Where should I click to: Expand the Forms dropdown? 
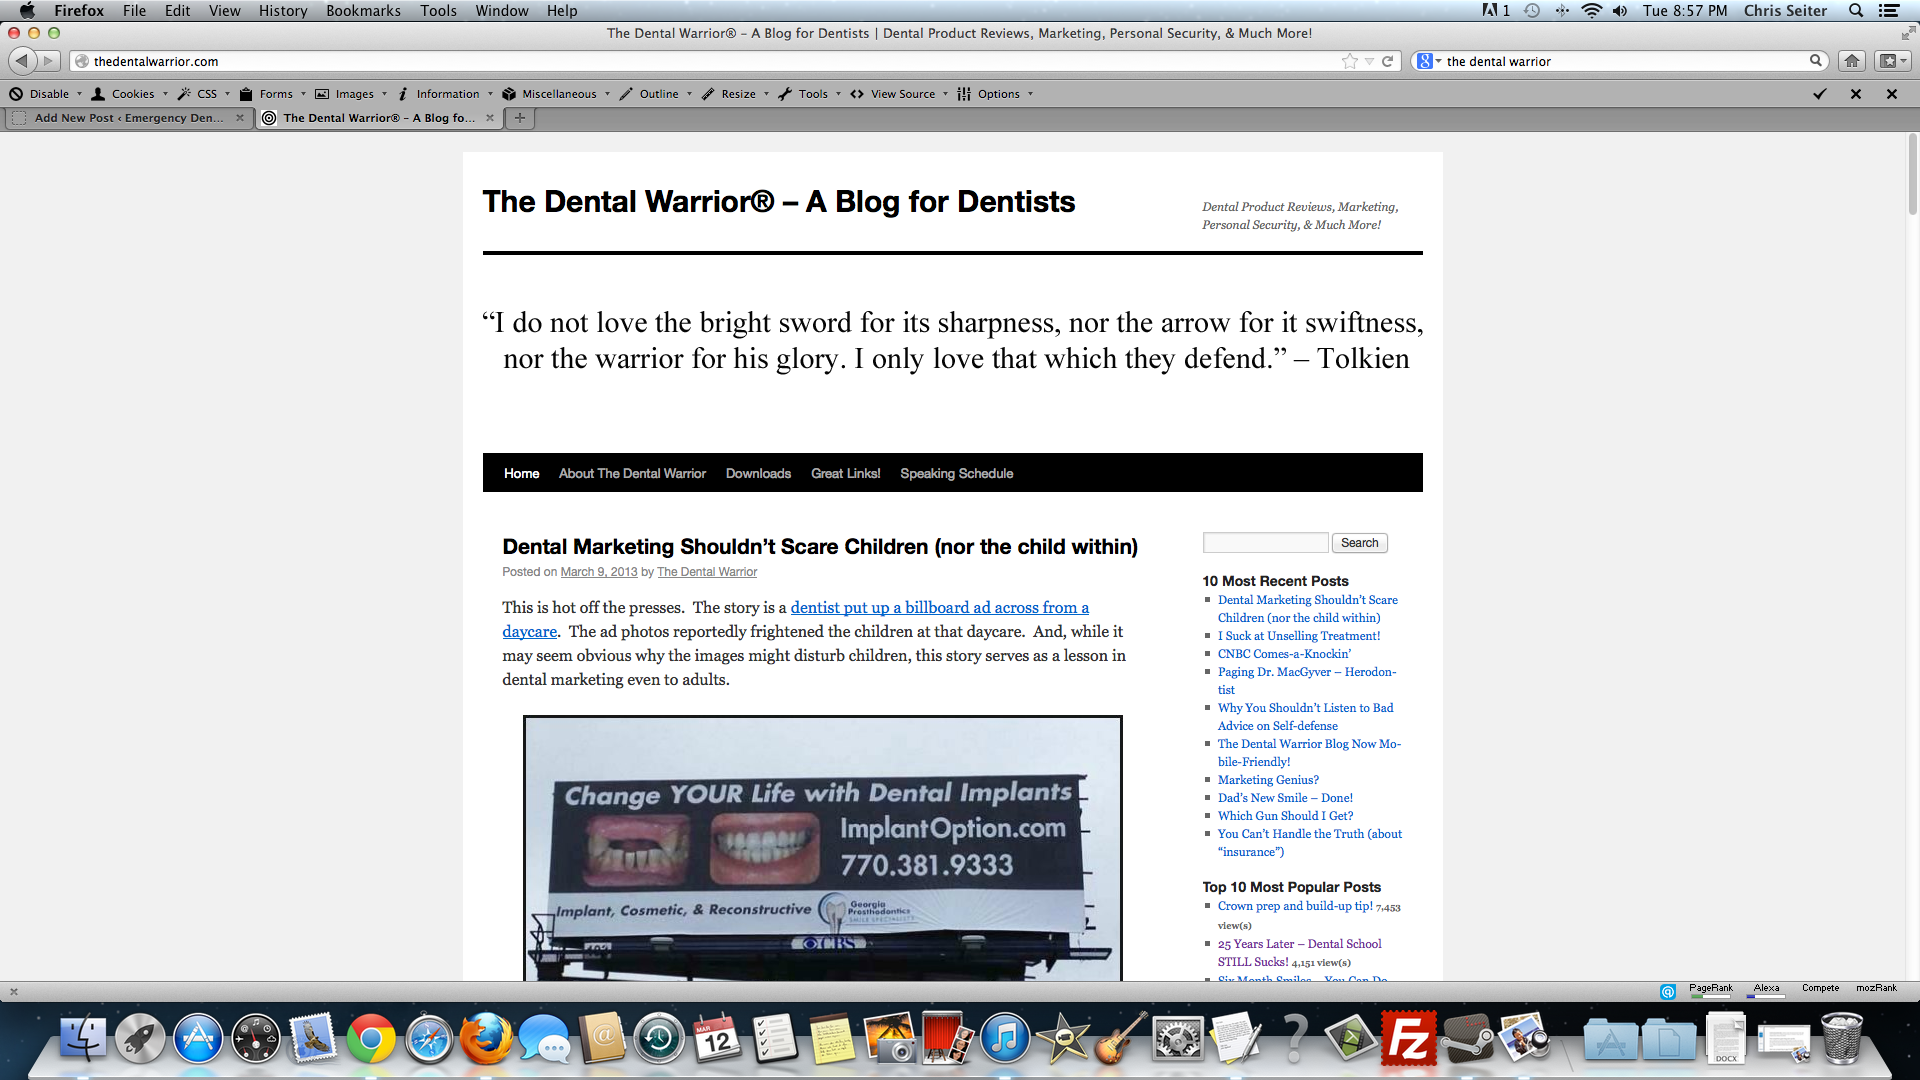point(273,94)
